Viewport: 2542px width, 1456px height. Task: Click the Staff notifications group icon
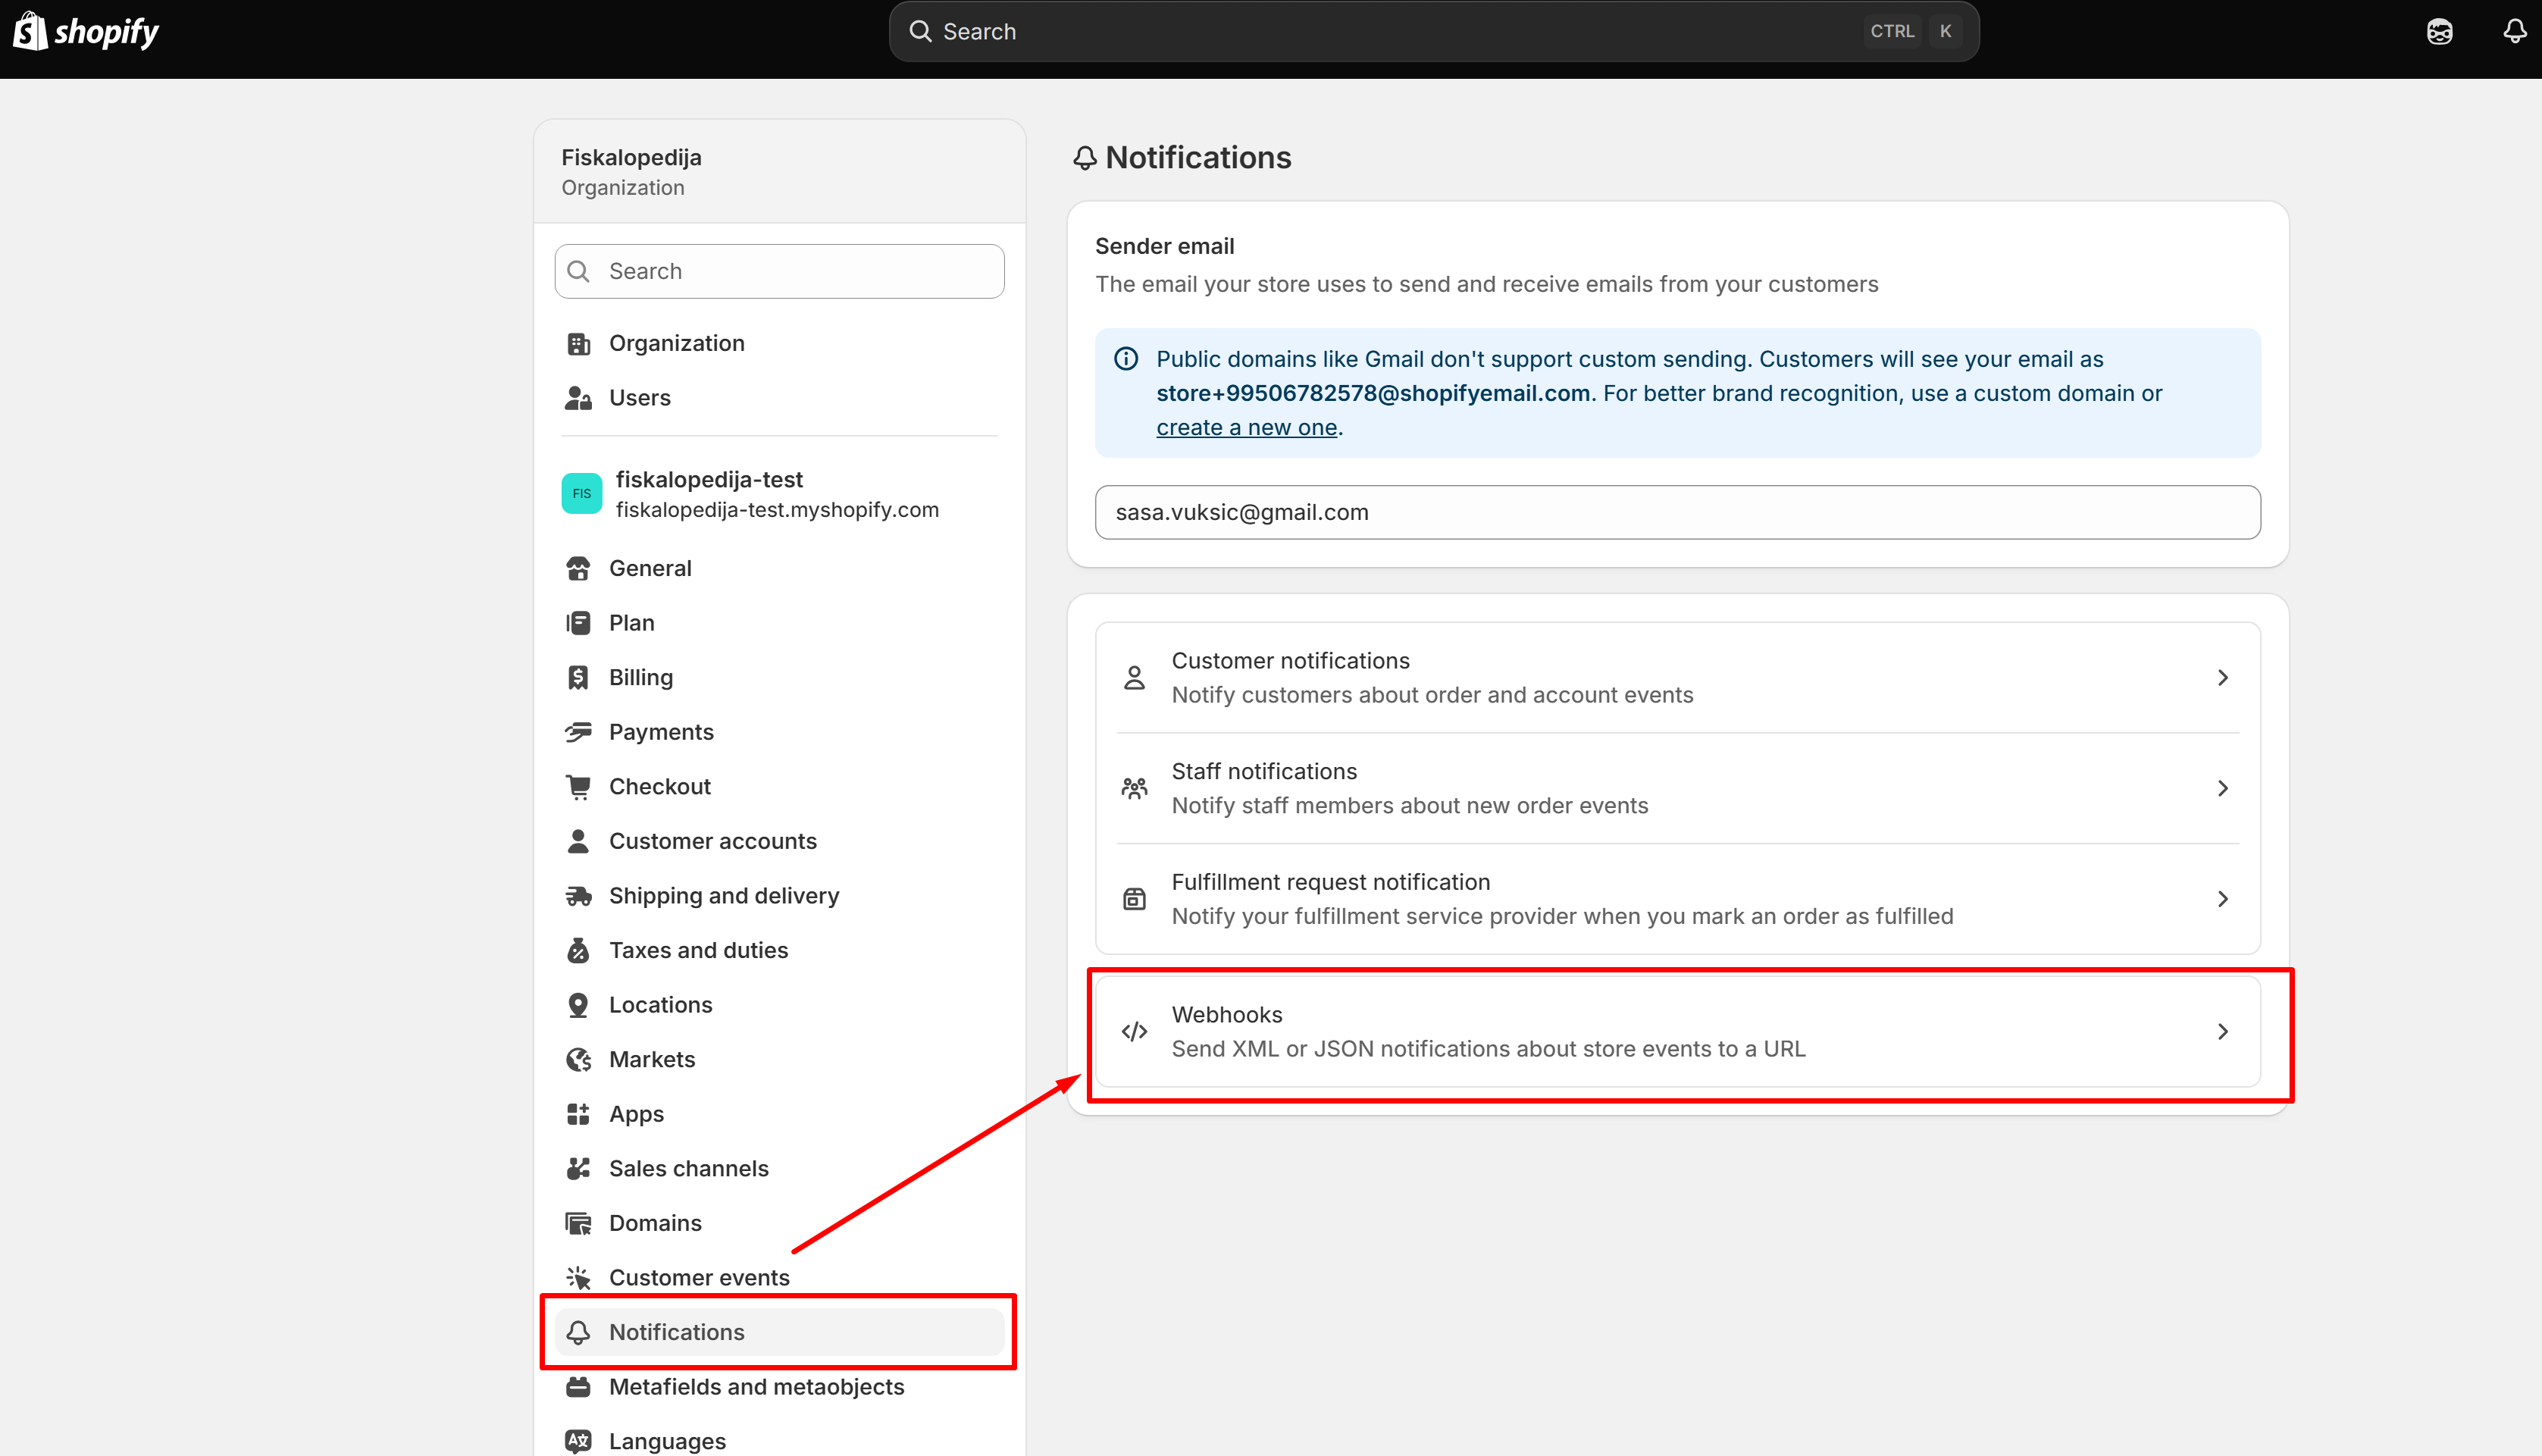tap(1134, 789)
